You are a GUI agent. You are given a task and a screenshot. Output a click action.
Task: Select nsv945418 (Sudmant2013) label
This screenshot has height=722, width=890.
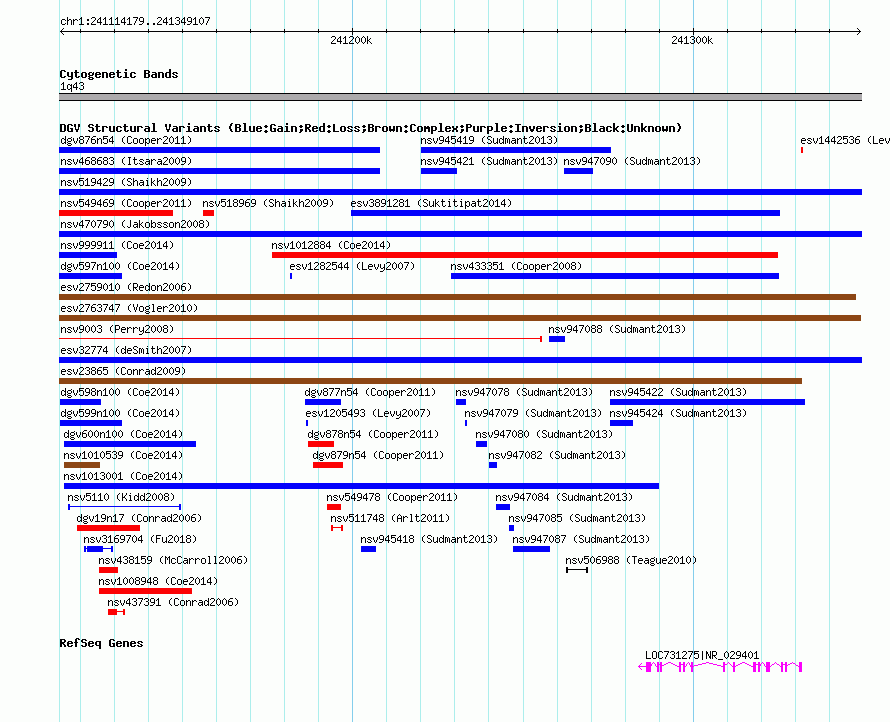tap(429, 539)
